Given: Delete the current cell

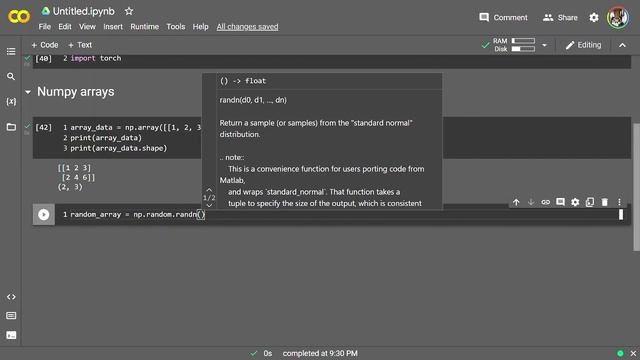Looking at the screenshot, I should tap(604, 202).
